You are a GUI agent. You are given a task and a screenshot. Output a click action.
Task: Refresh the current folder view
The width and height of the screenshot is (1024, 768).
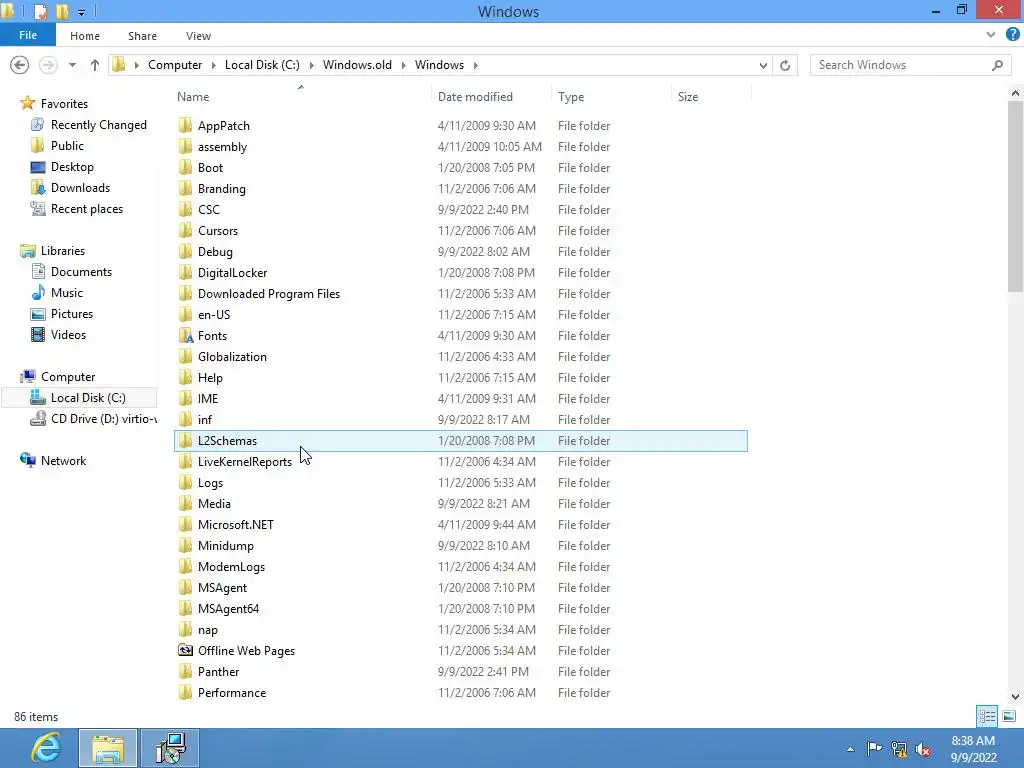[785, 65]
